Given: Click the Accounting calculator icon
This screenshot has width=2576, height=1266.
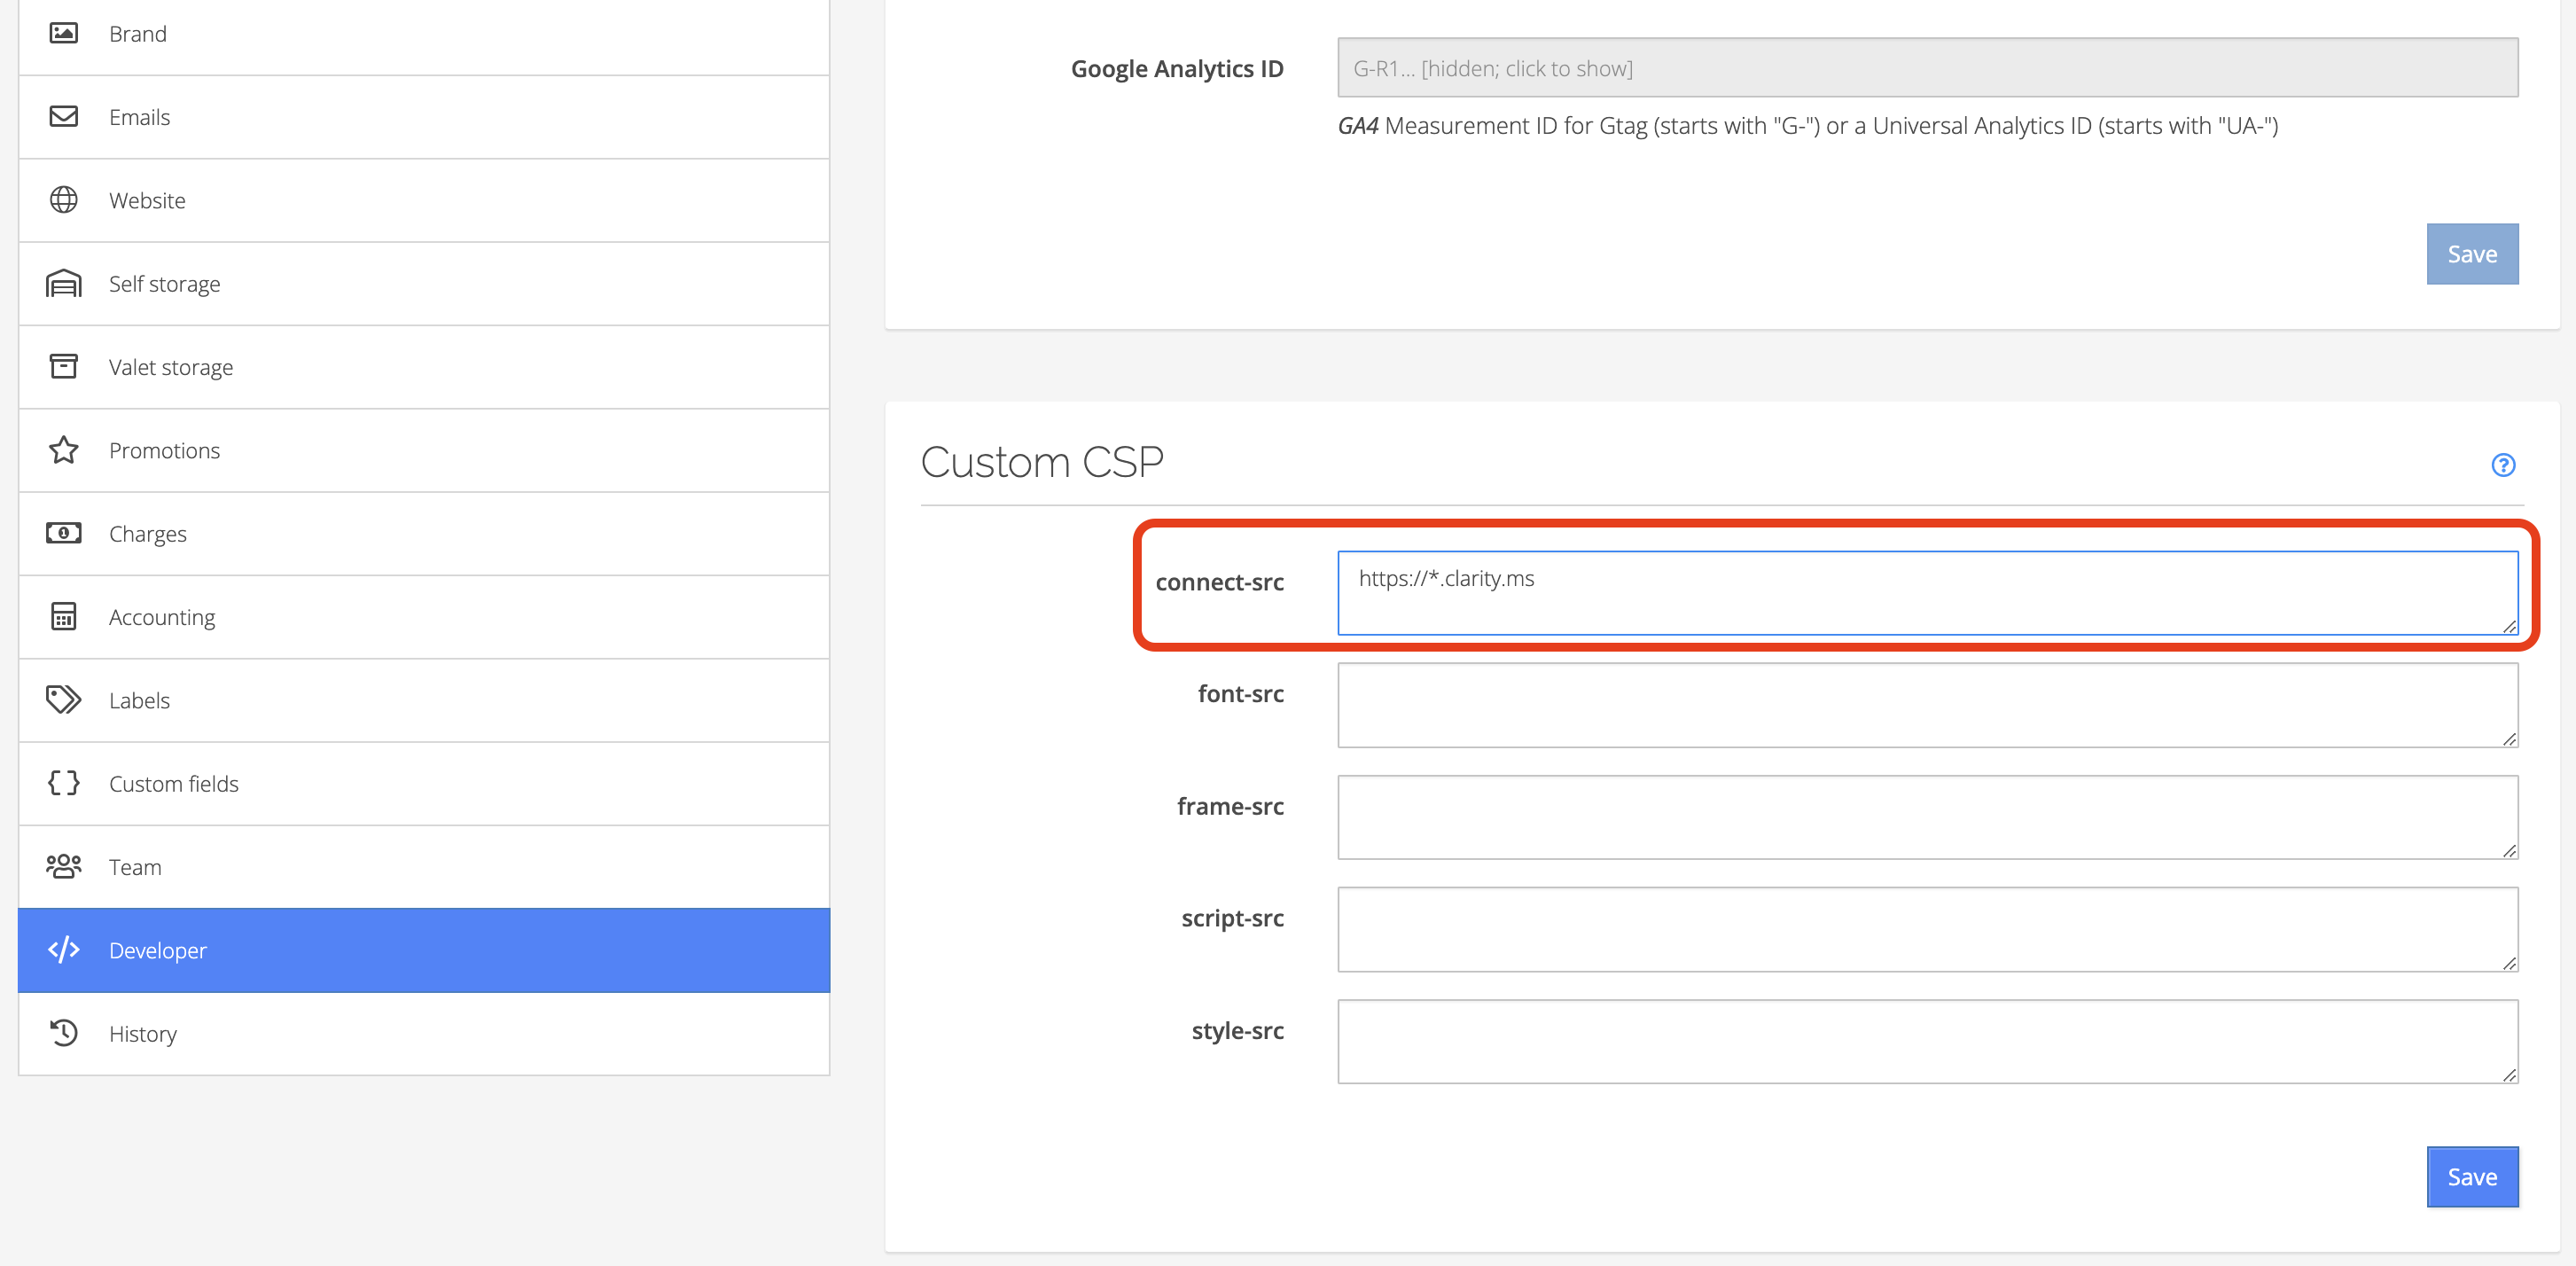Looking at the screenshot, I should (63, 617).
